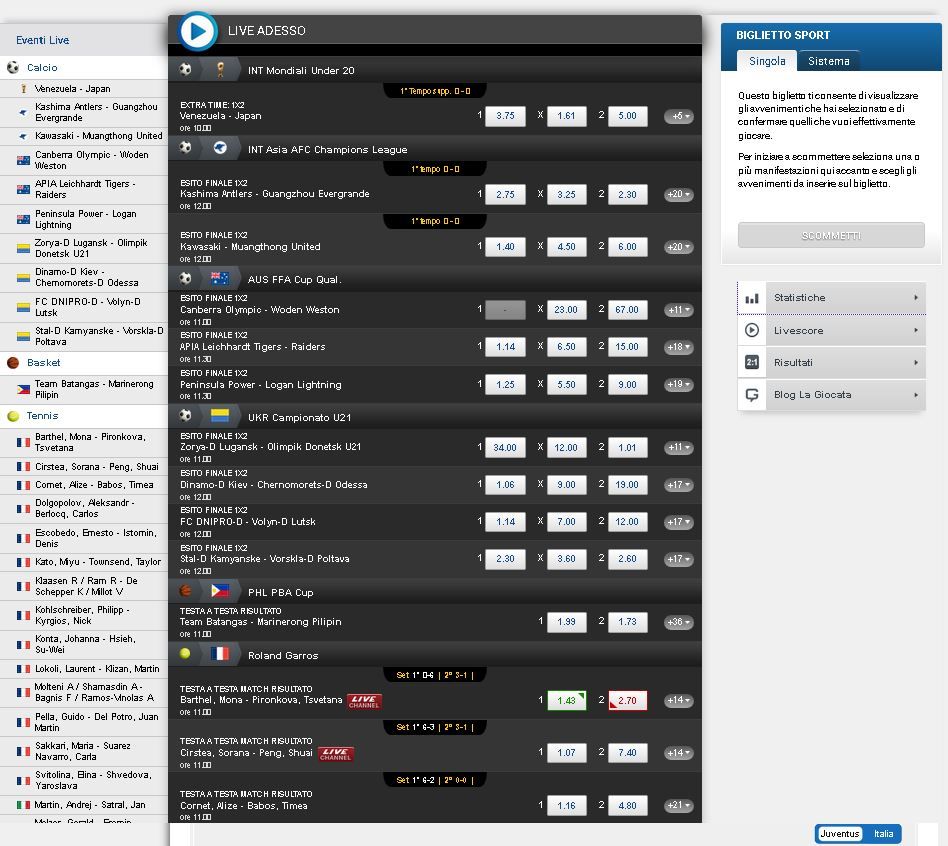Select odds 67.00 for Woden Weston

point(628,310)
